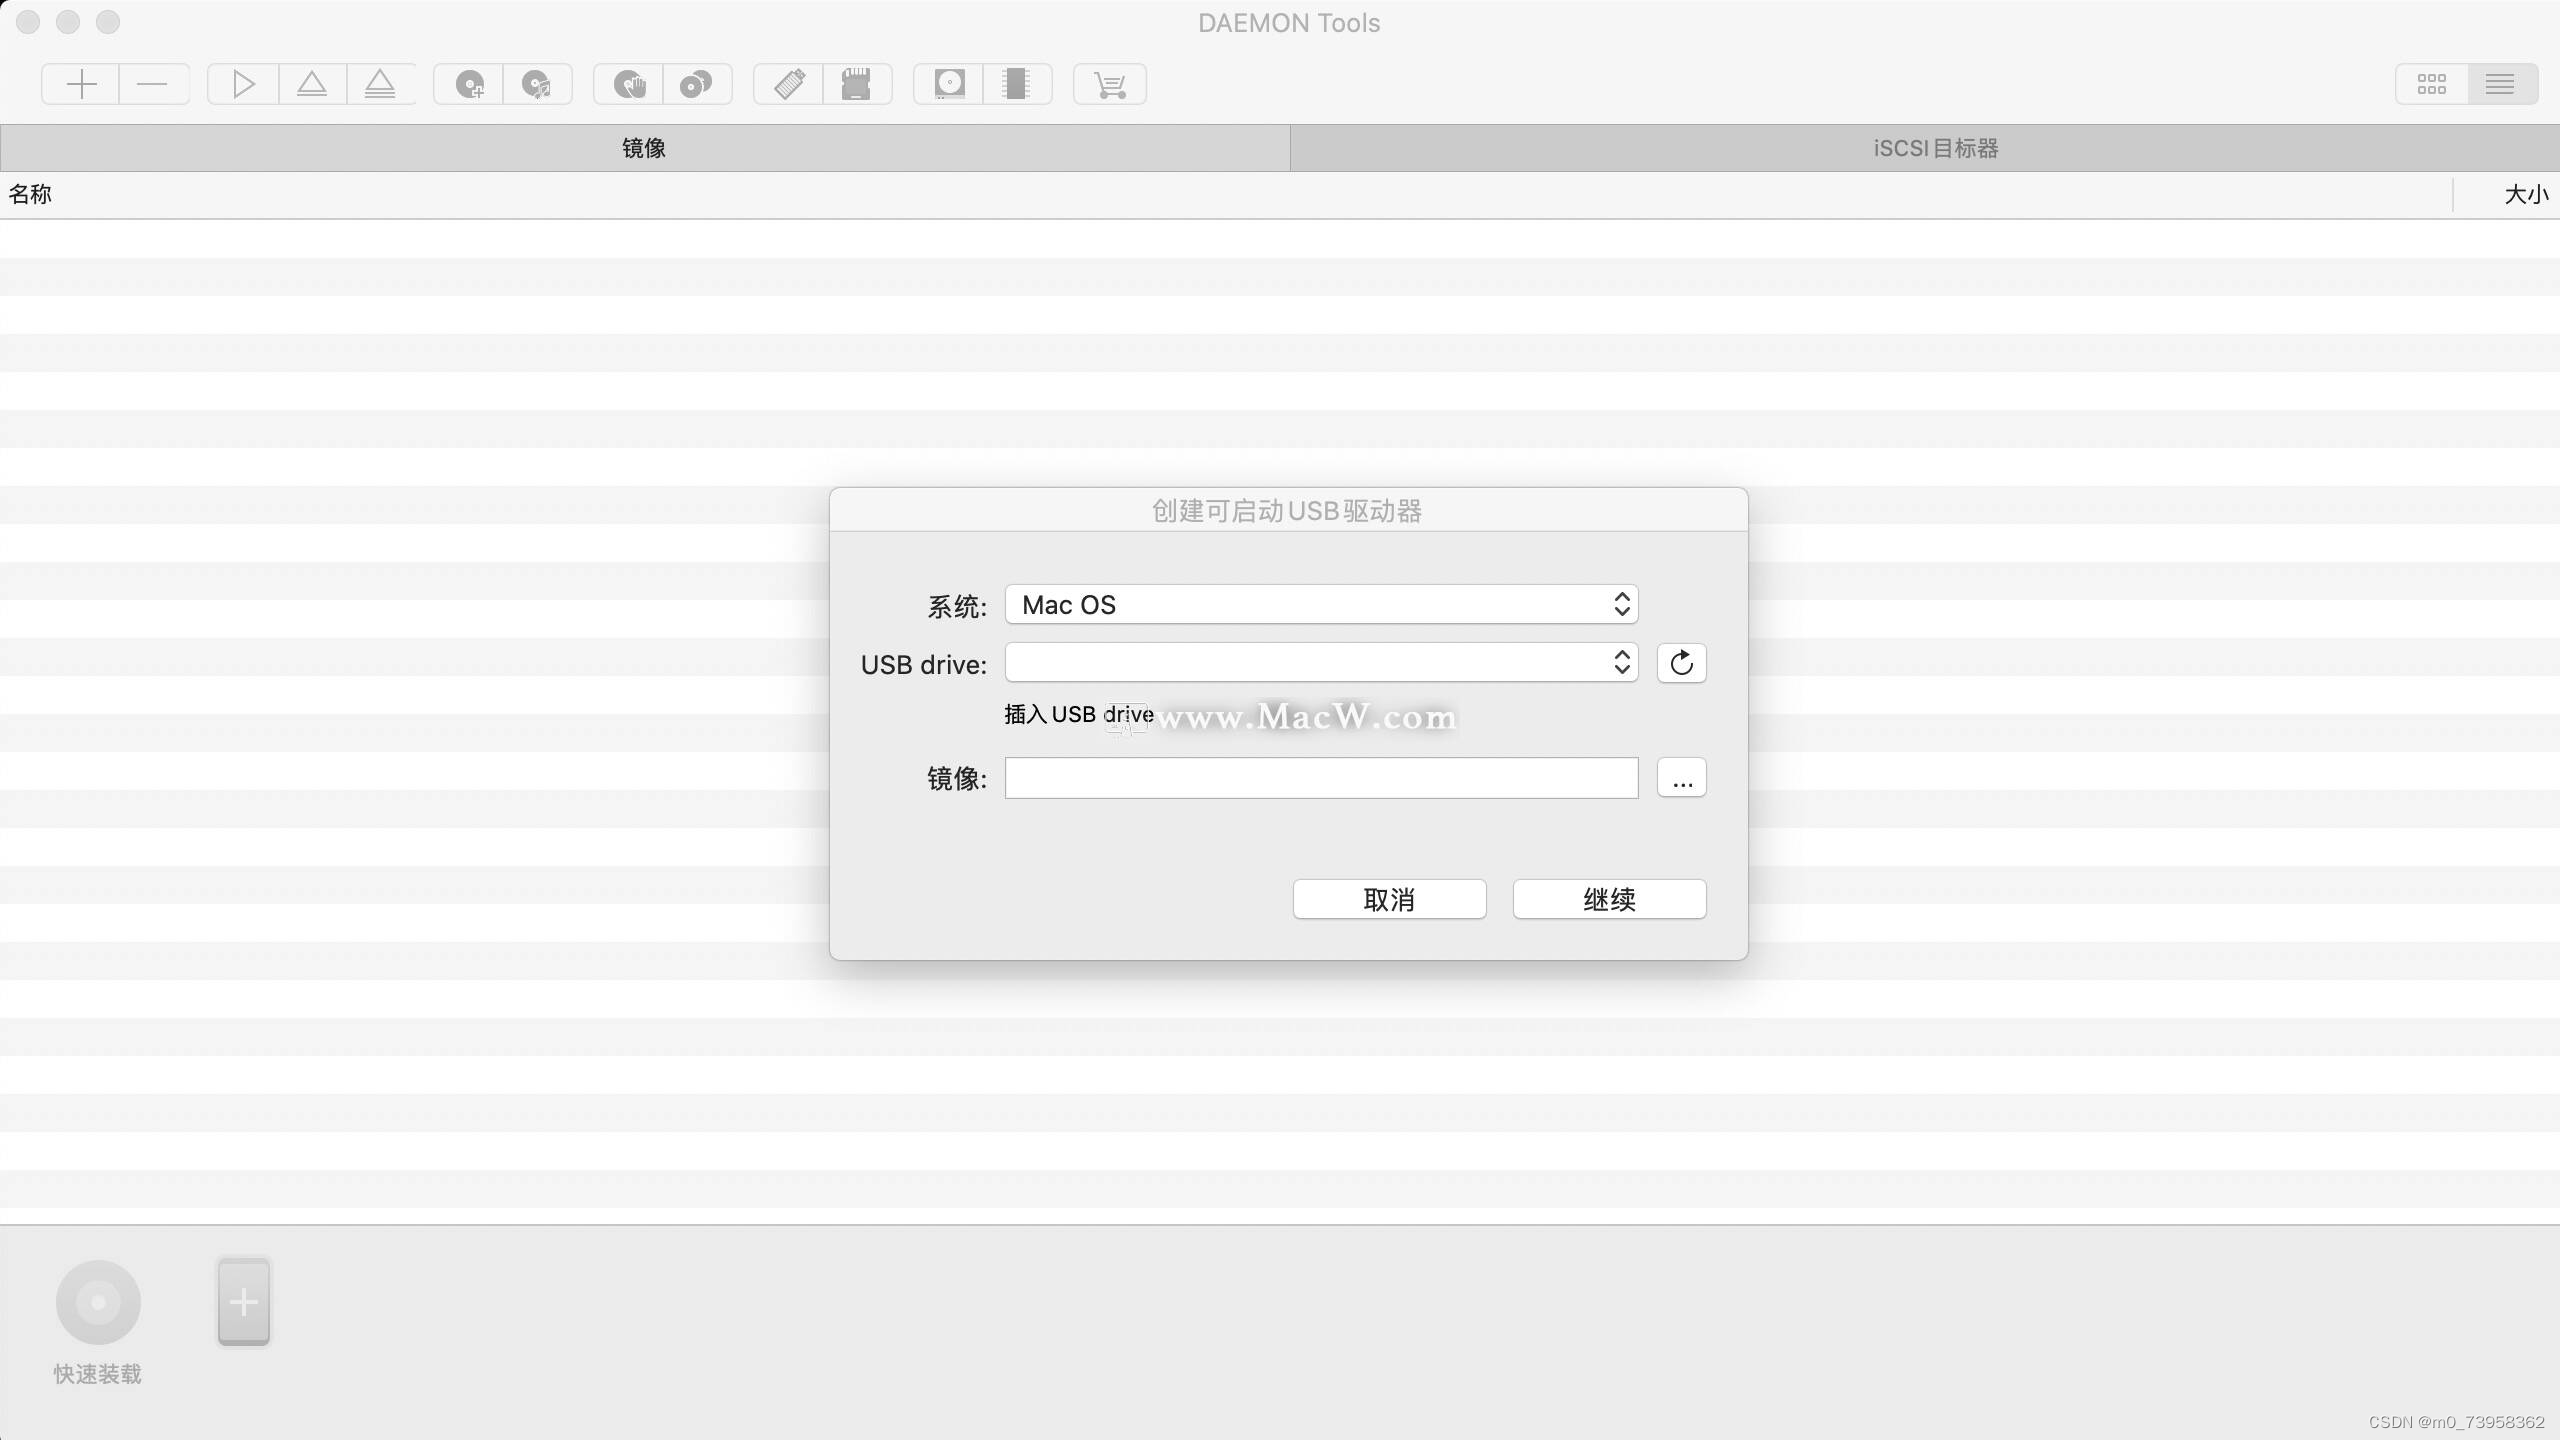The width and height of the screenshot is (2560, 1440).
Task: Click the RAM disk chip toolbar icon
Action: click(x=1016, y=84)
